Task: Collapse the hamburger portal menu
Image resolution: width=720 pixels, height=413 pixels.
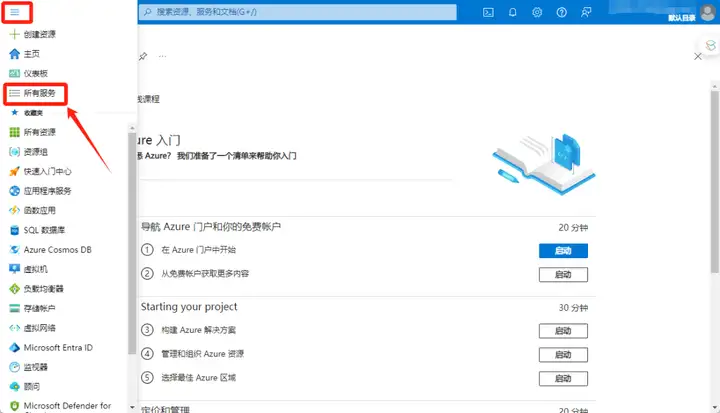Action: pos(15,12)
